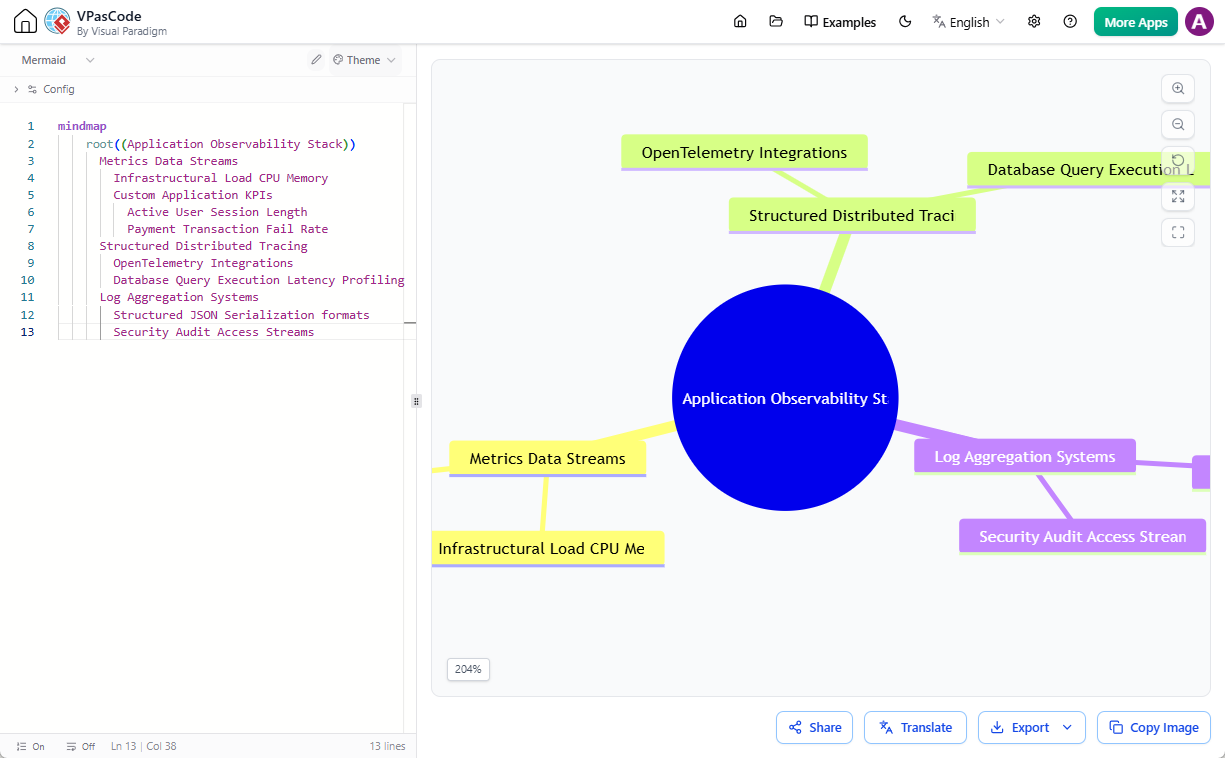Click code line 'Security Audit Access Streams'
The image size is (1225, 758).
214,332
